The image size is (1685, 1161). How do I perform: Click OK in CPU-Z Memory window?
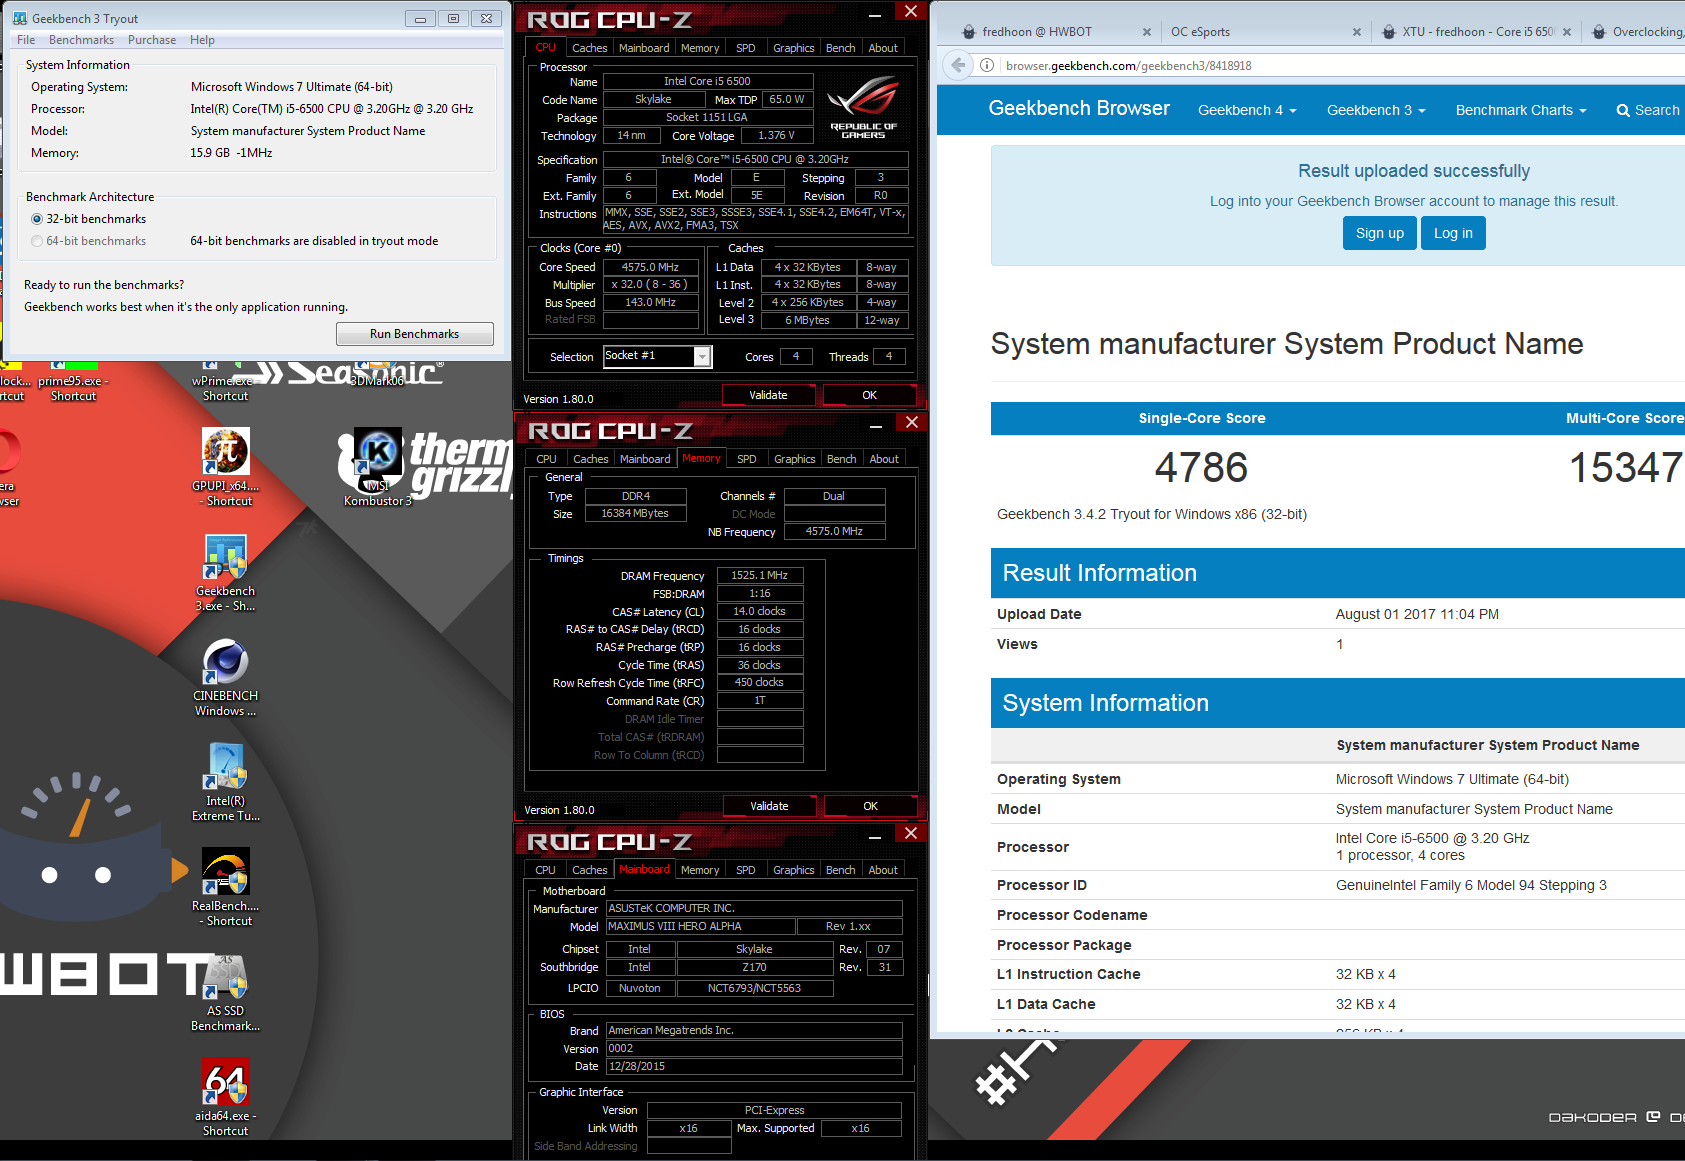click(870, 806)
